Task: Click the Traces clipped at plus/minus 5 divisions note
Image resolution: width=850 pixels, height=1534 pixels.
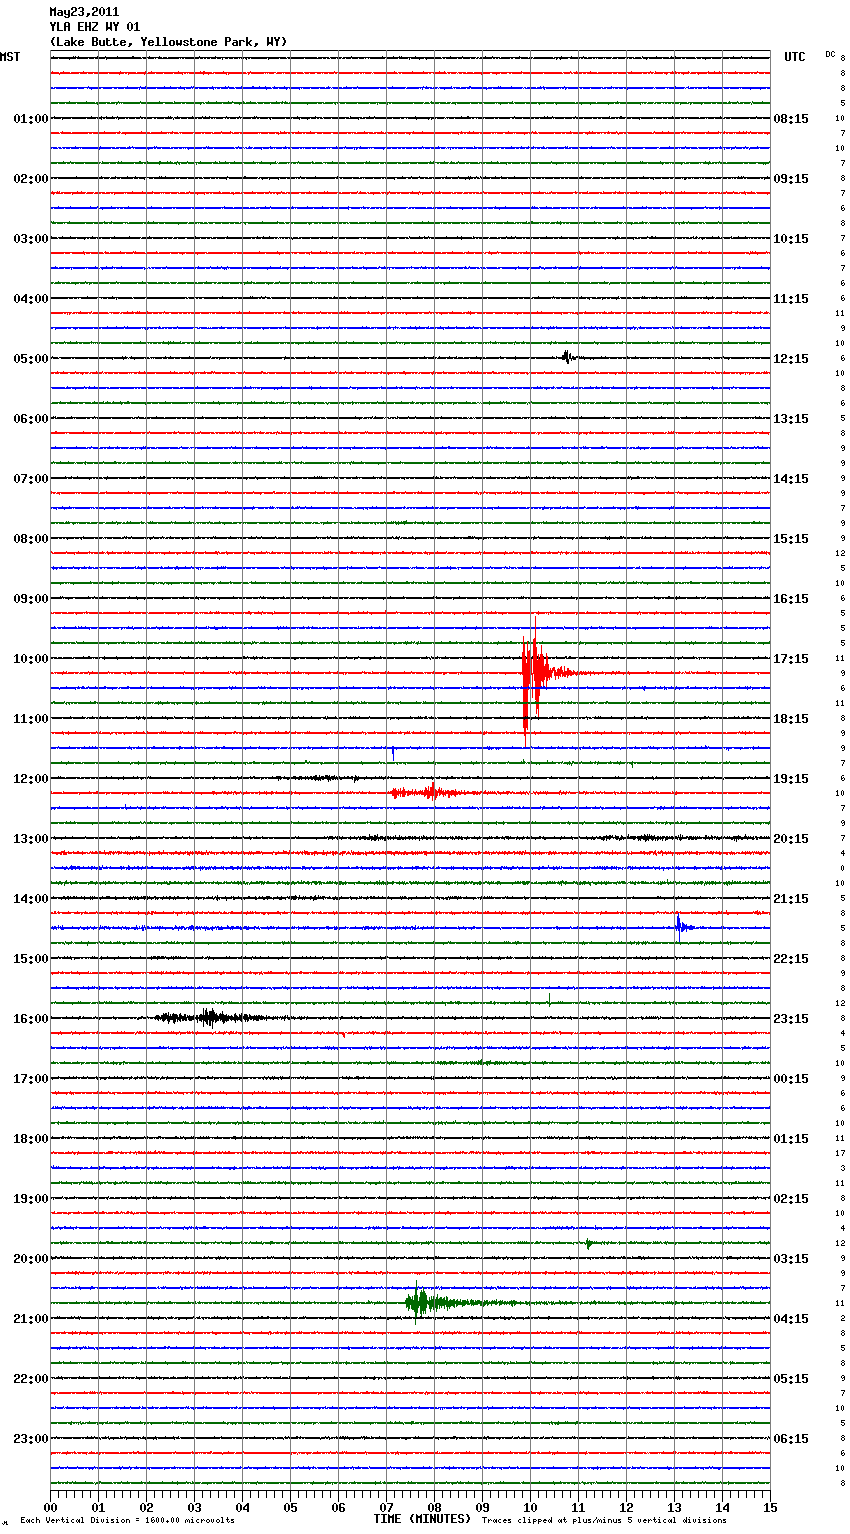Action: click(604, 1521)
